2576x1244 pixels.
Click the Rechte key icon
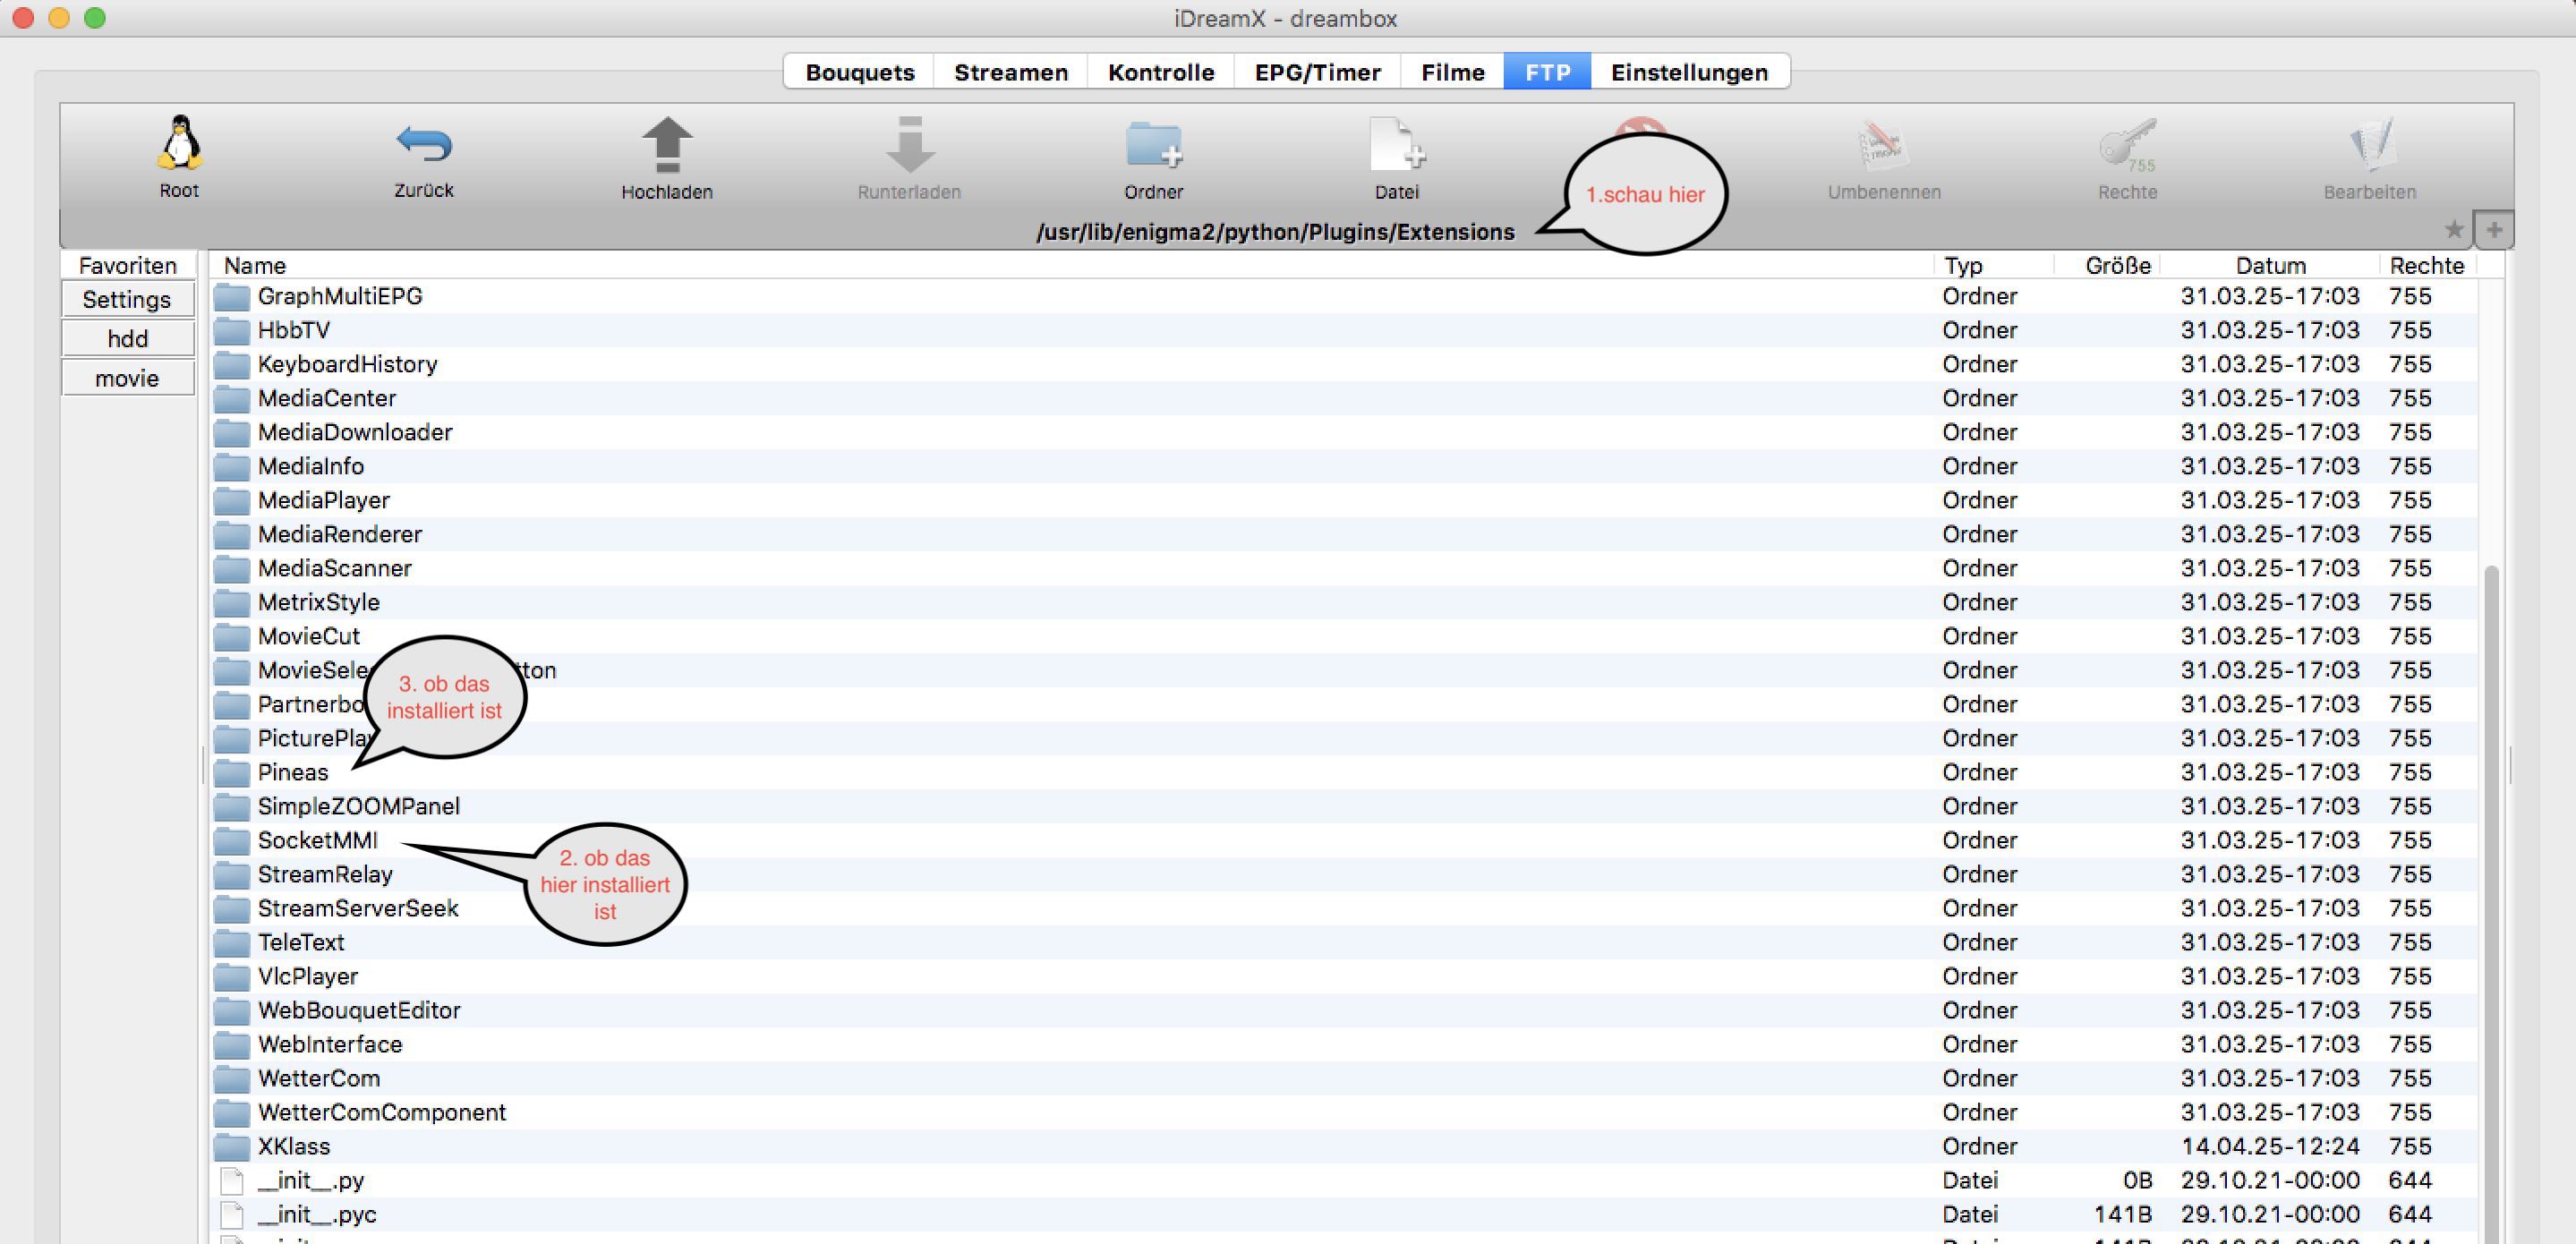[2127, 145]
